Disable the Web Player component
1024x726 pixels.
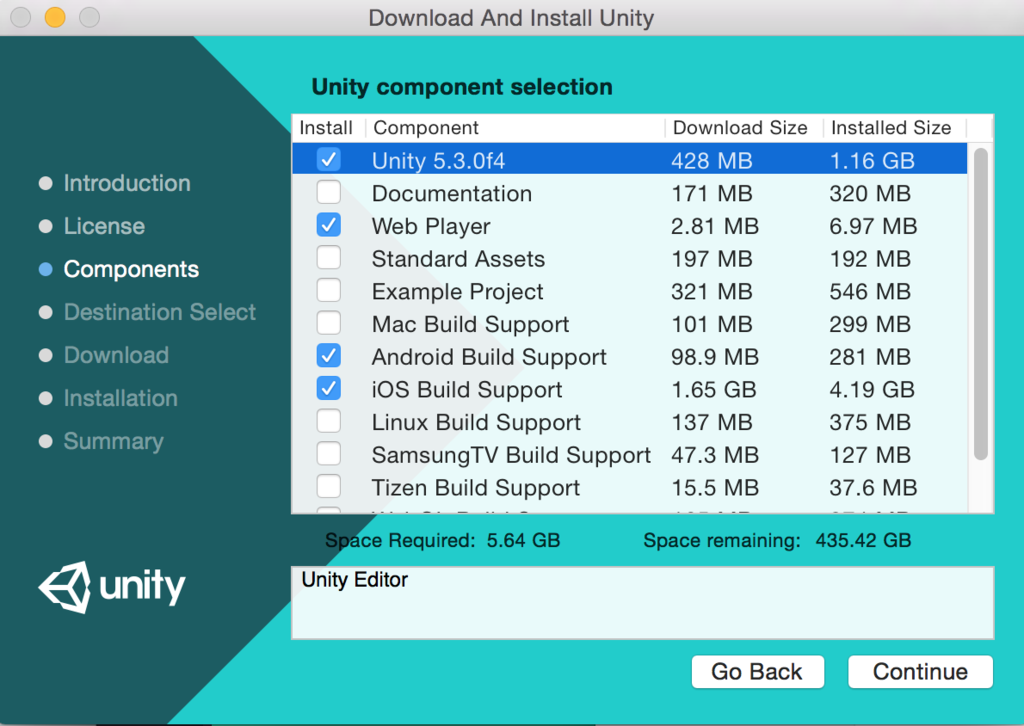[x=328, y=224]
